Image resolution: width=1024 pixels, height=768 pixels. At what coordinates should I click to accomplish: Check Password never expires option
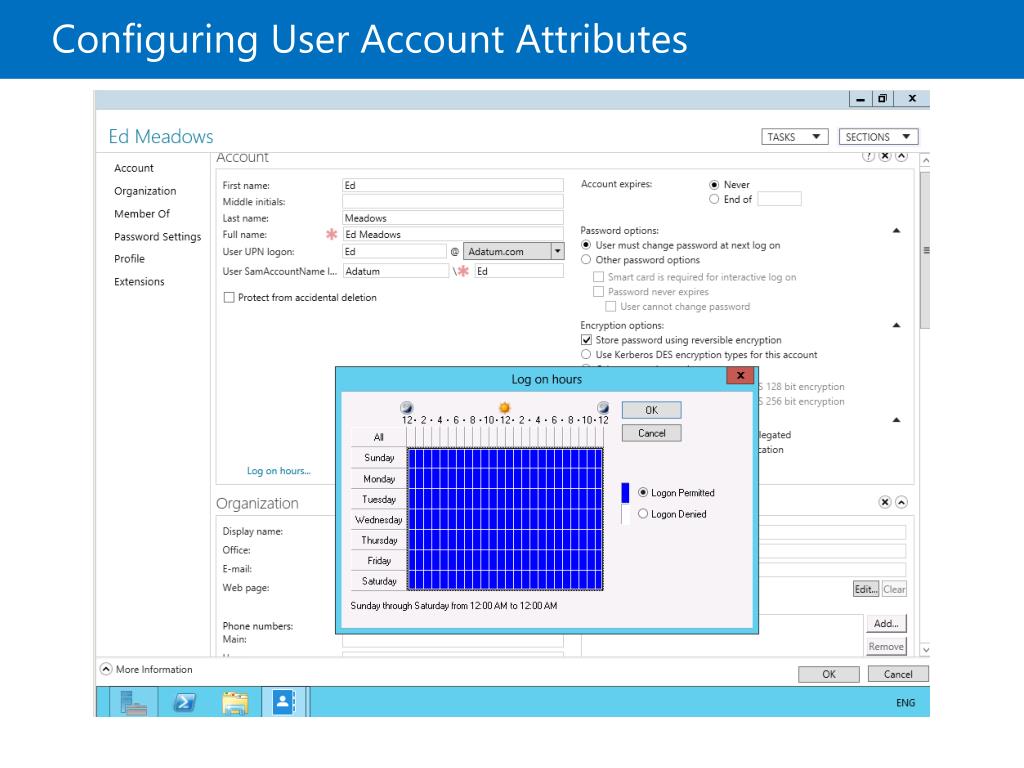(x=598, y=291)
